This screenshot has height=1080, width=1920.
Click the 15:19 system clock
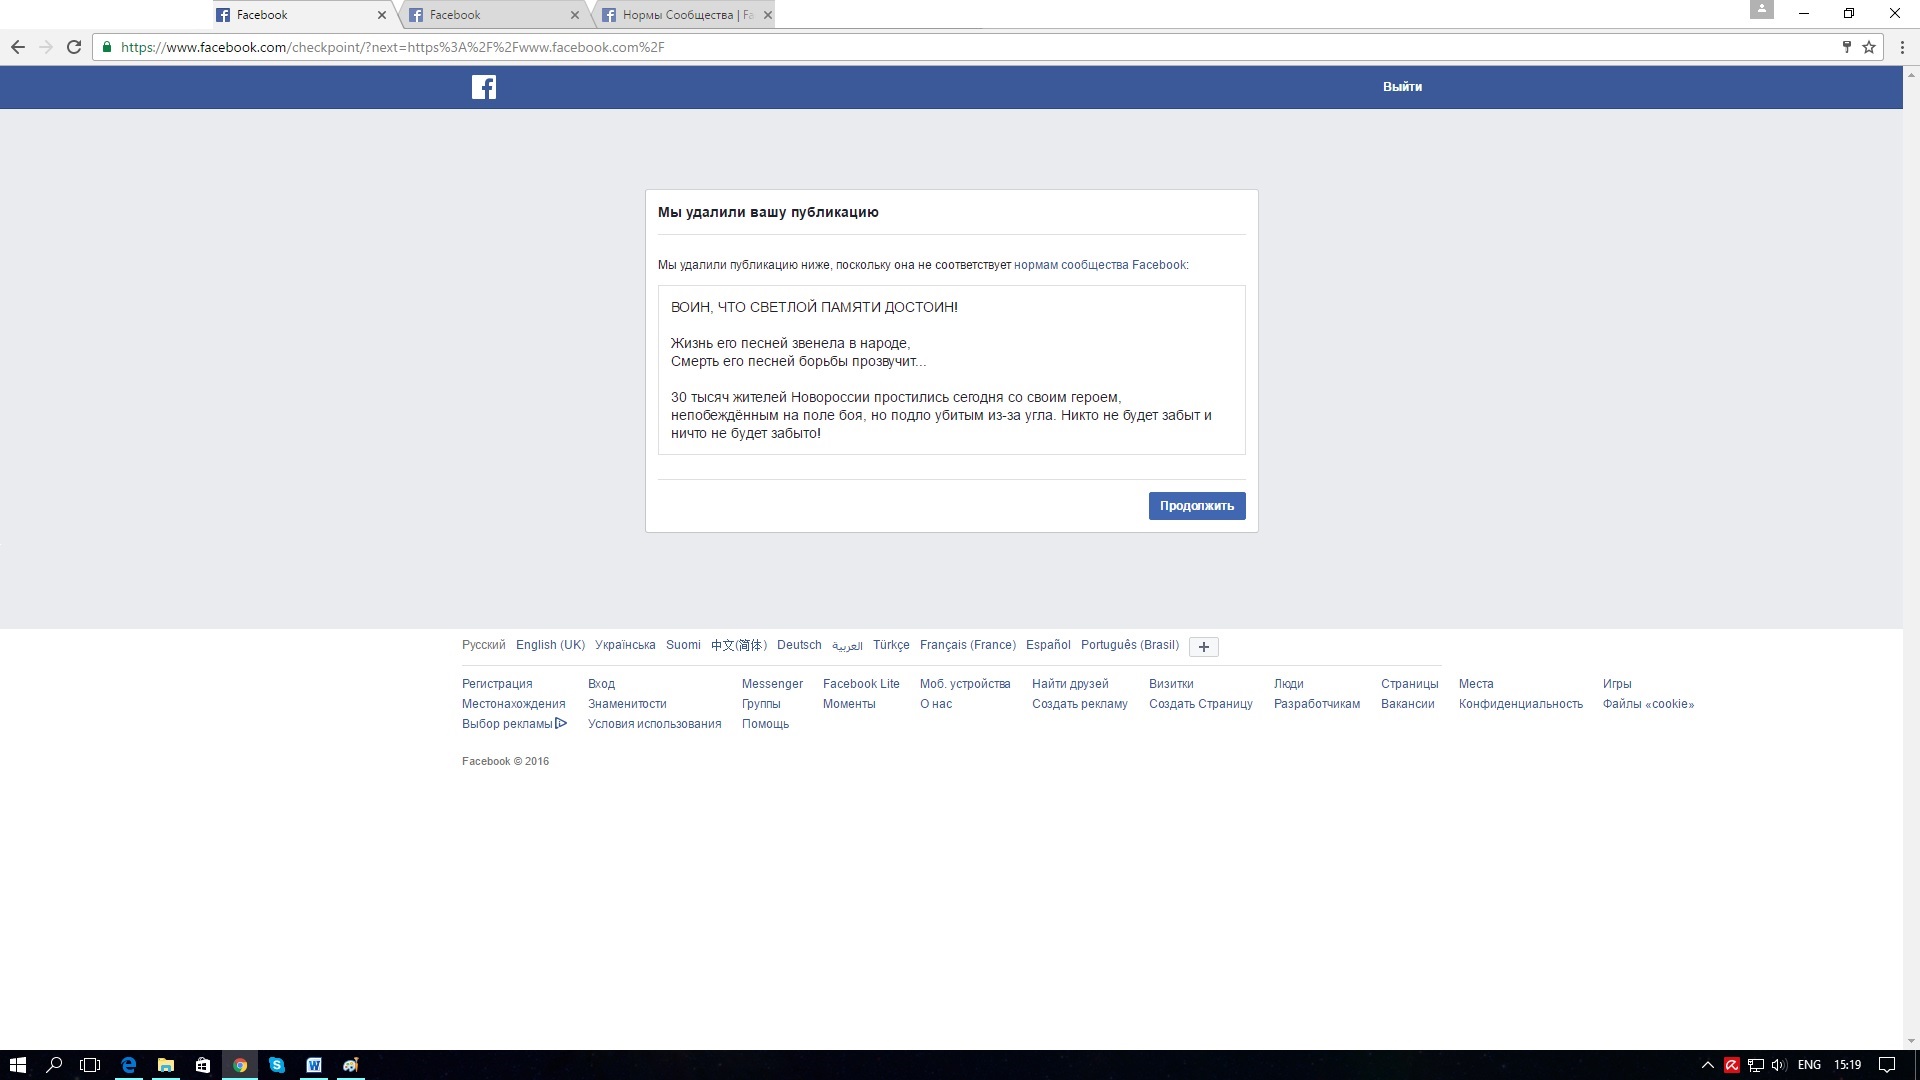[x=1848, y=1065]
